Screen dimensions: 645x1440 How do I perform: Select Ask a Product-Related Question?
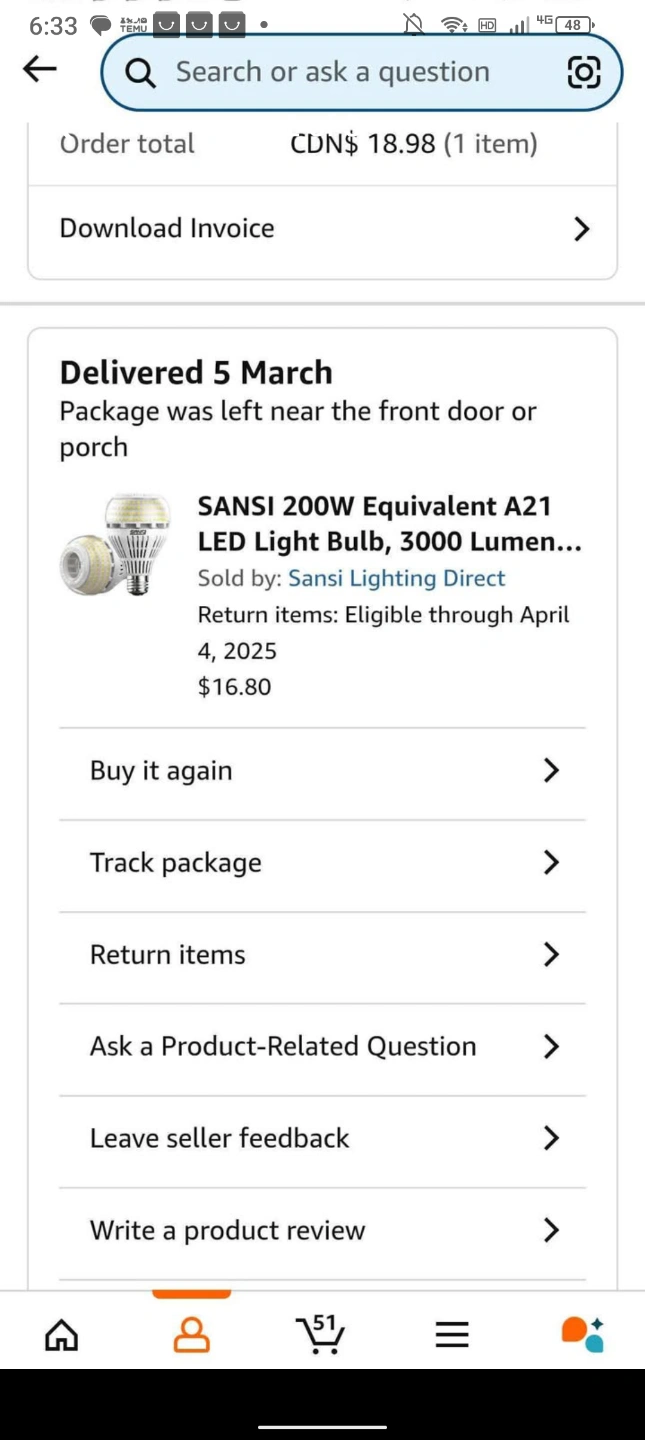coord(283,1047)
